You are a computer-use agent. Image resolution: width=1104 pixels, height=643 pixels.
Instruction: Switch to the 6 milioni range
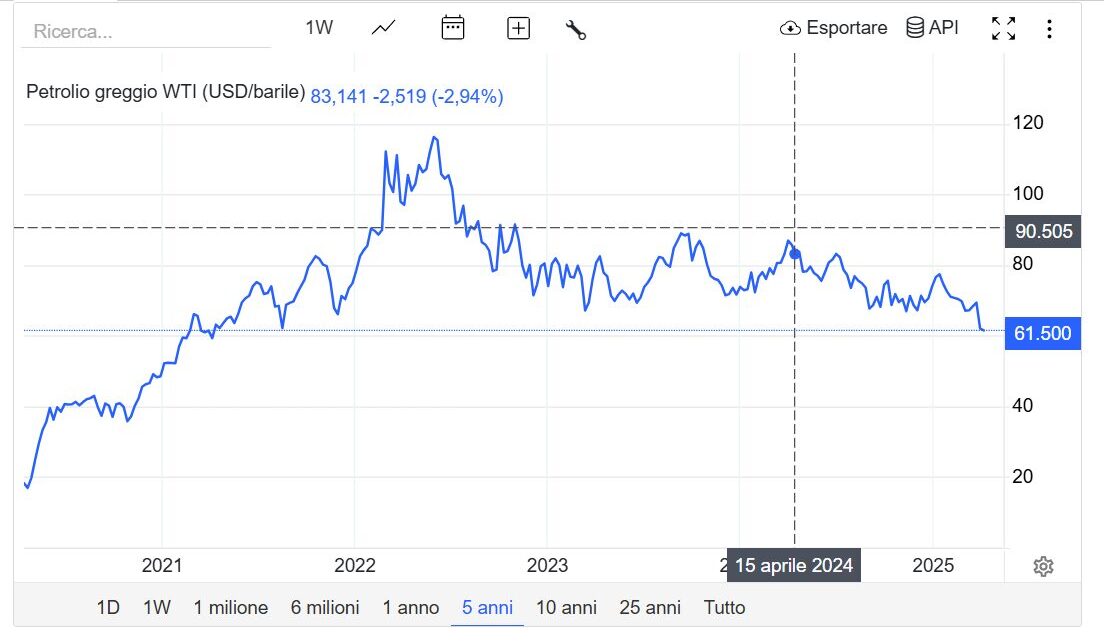click(325, 607)
